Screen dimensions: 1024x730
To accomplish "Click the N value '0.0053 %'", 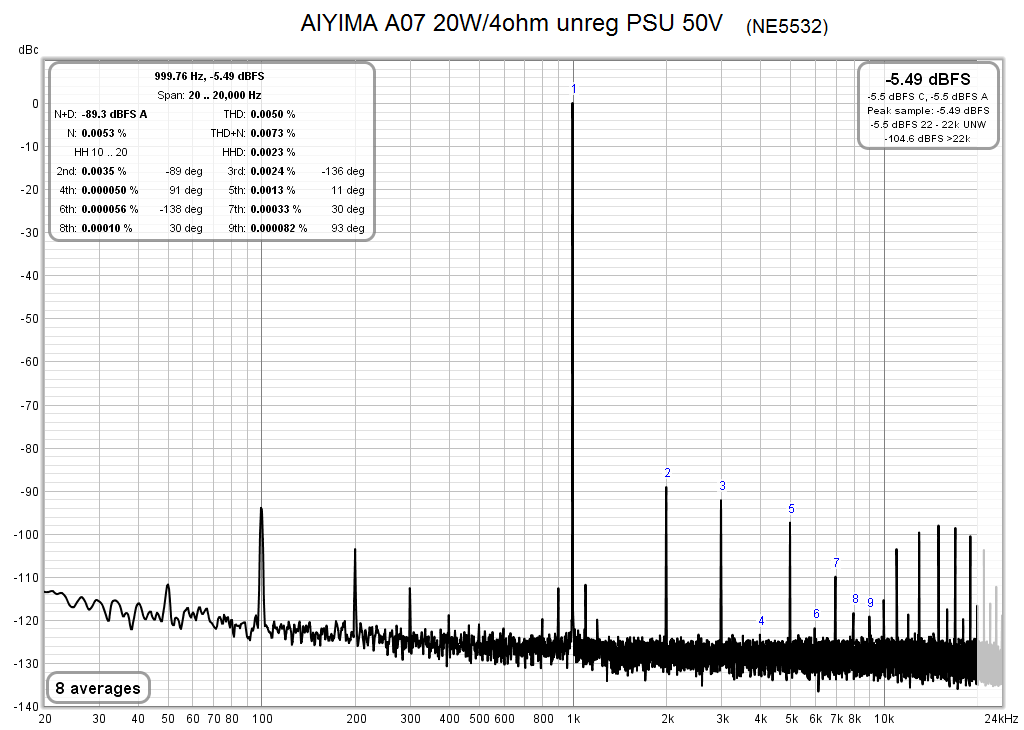I will [104, 133].
